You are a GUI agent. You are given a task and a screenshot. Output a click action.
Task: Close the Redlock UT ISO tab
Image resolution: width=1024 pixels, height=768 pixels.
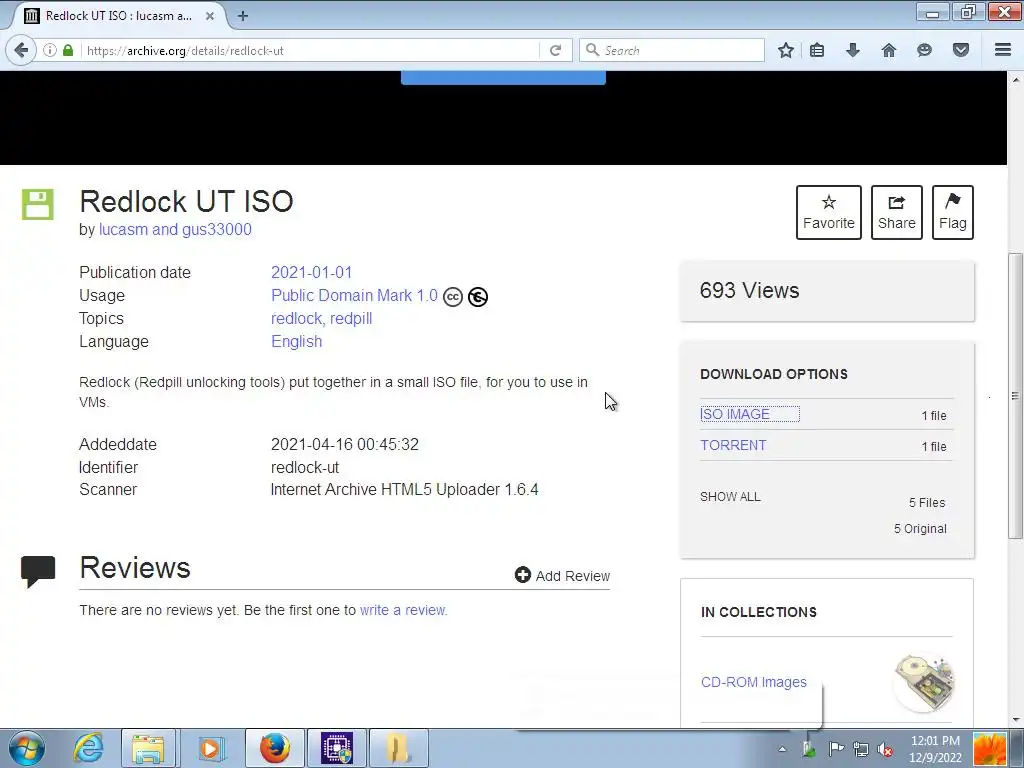click(x=210, y=16)
